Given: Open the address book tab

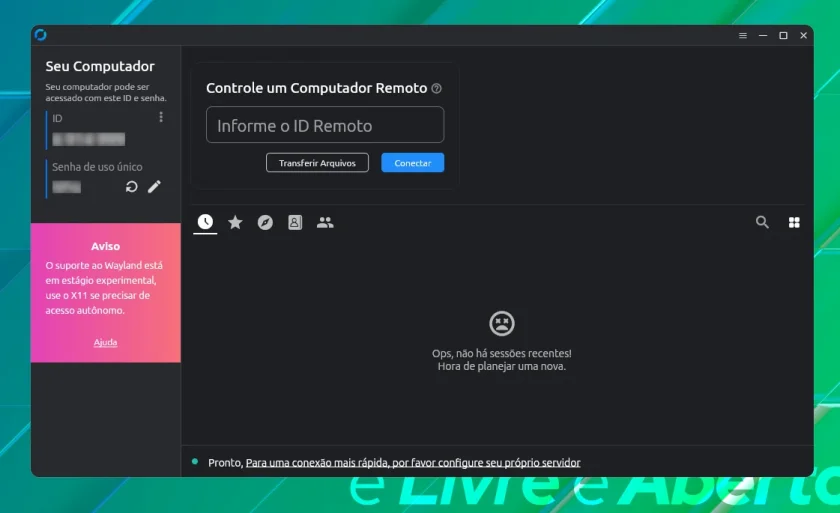Looking at the screenshot, I should (295, 222).
